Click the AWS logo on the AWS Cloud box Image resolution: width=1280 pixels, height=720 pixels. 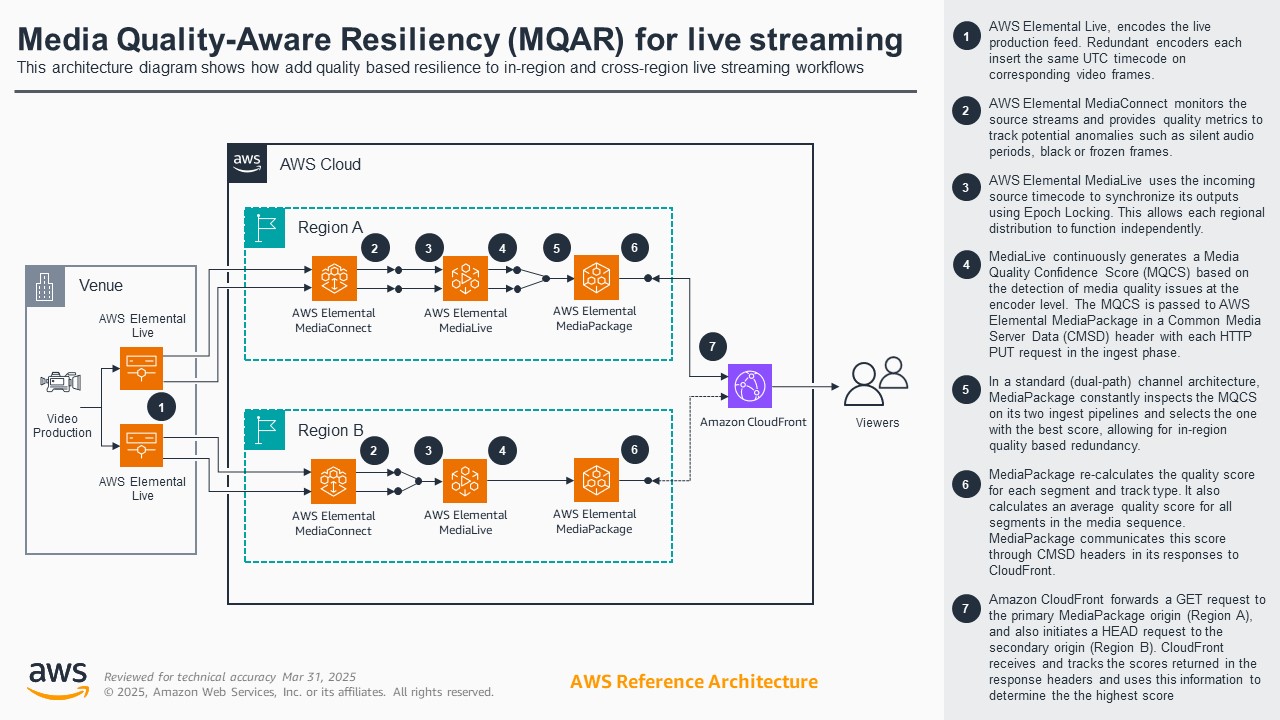tap(248, 163)
